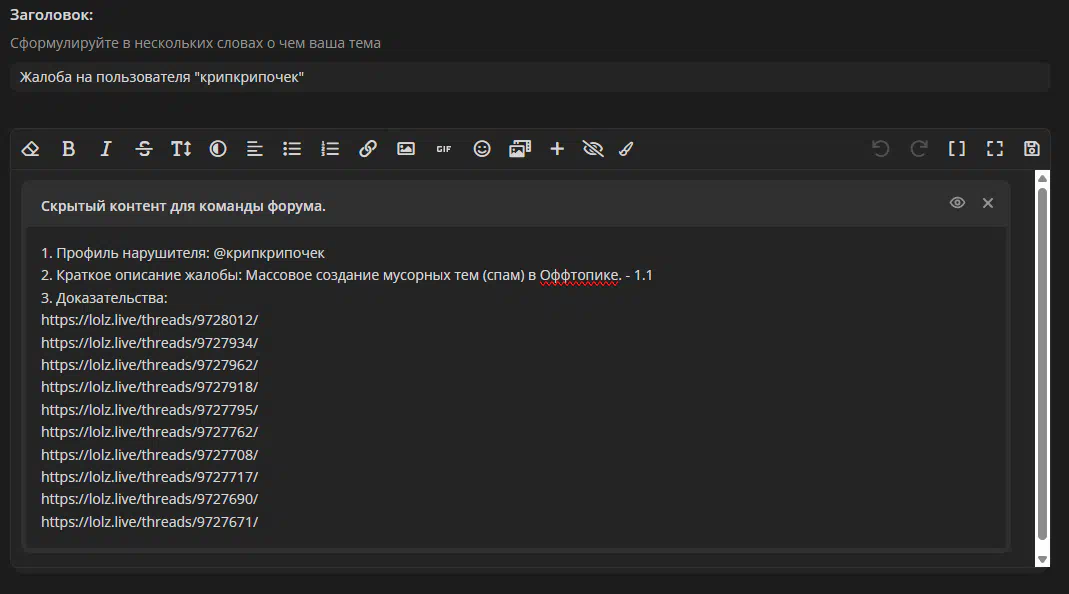Toggle italic formatting
This screenshot has height=594, width=1069.
tap(105, 149)
